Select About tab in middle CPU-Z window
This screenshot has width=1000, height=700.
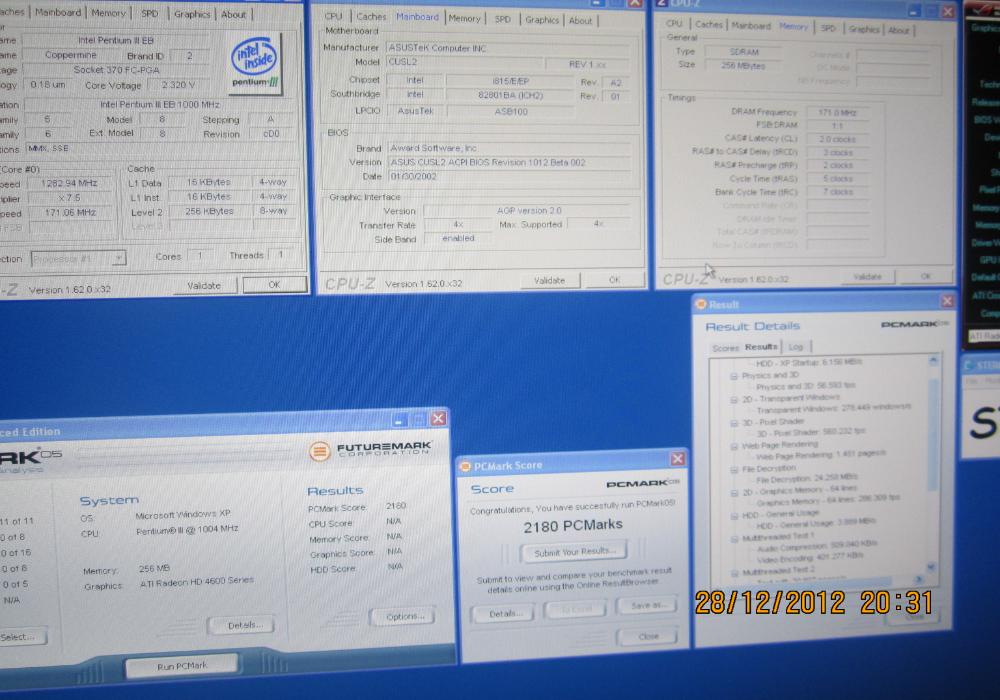580,20
